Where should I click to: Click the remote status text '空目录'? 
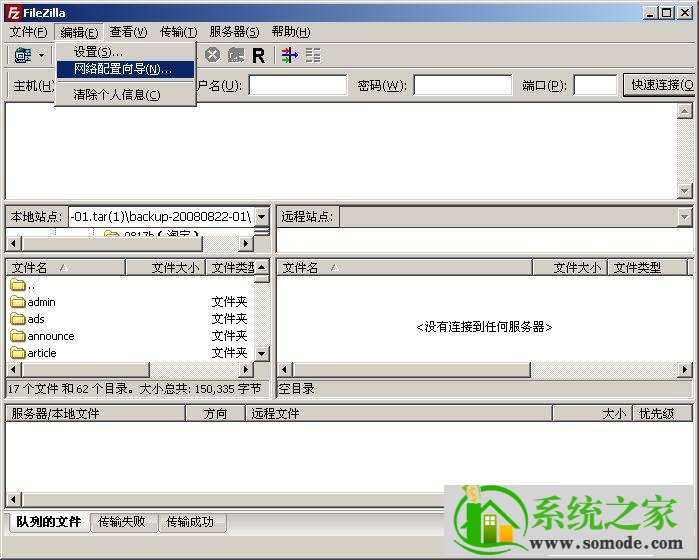(296, 389)
